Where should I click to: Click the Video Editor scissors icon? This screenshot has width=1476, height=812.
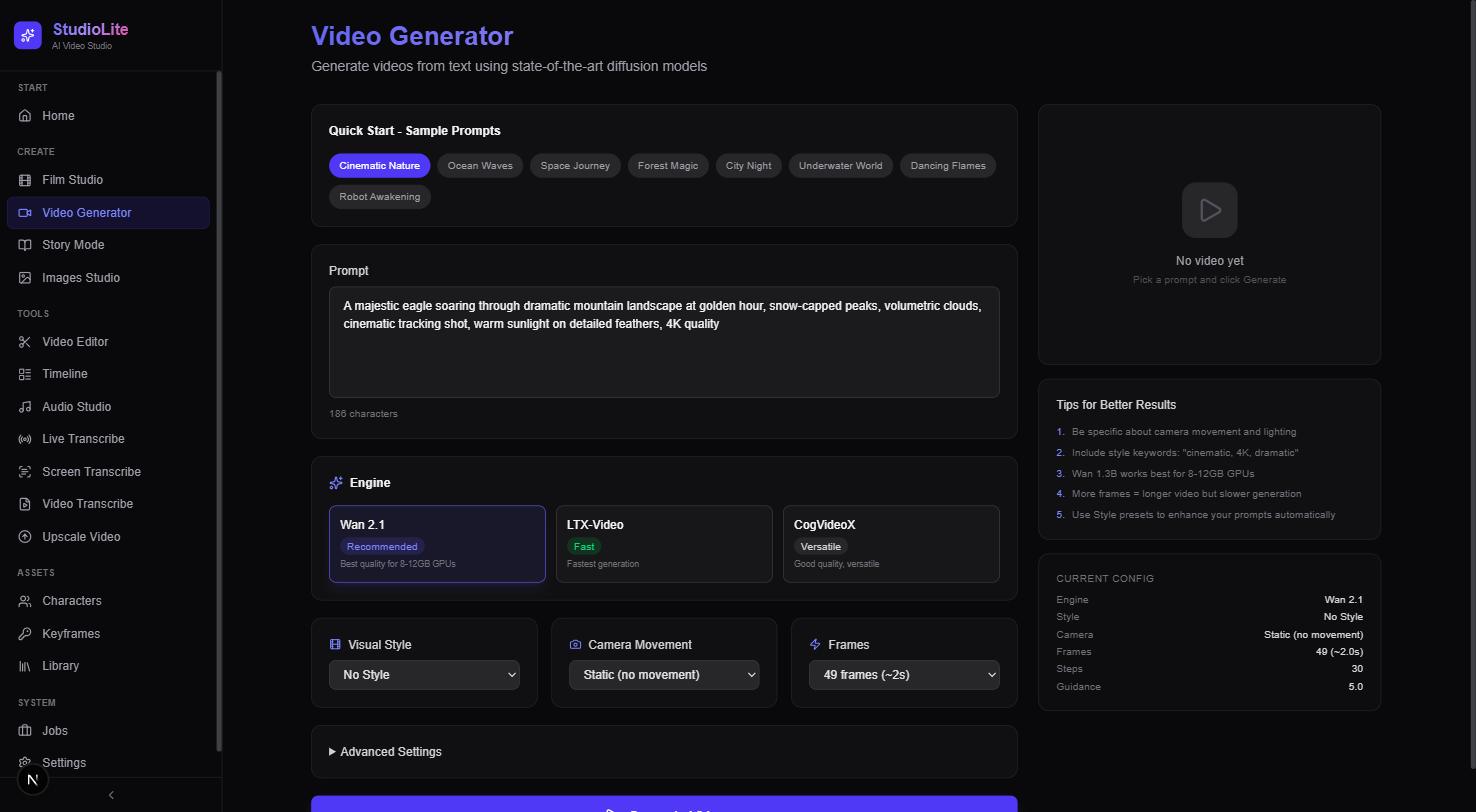(25, 342)
